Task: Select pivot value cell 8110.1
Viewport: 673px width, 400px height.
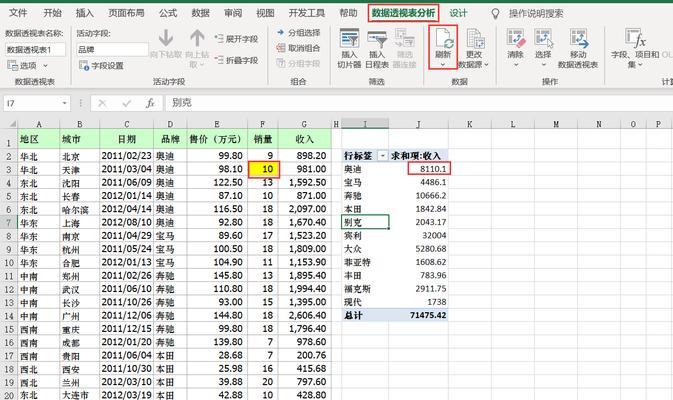Action: (418, 169)
